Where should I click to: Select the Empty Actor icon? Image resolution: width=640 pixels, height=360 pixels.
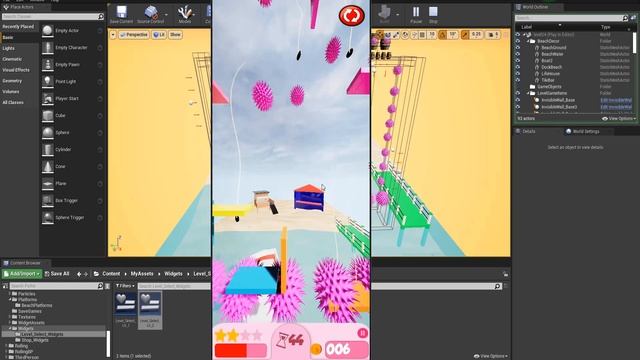[48, 31]
